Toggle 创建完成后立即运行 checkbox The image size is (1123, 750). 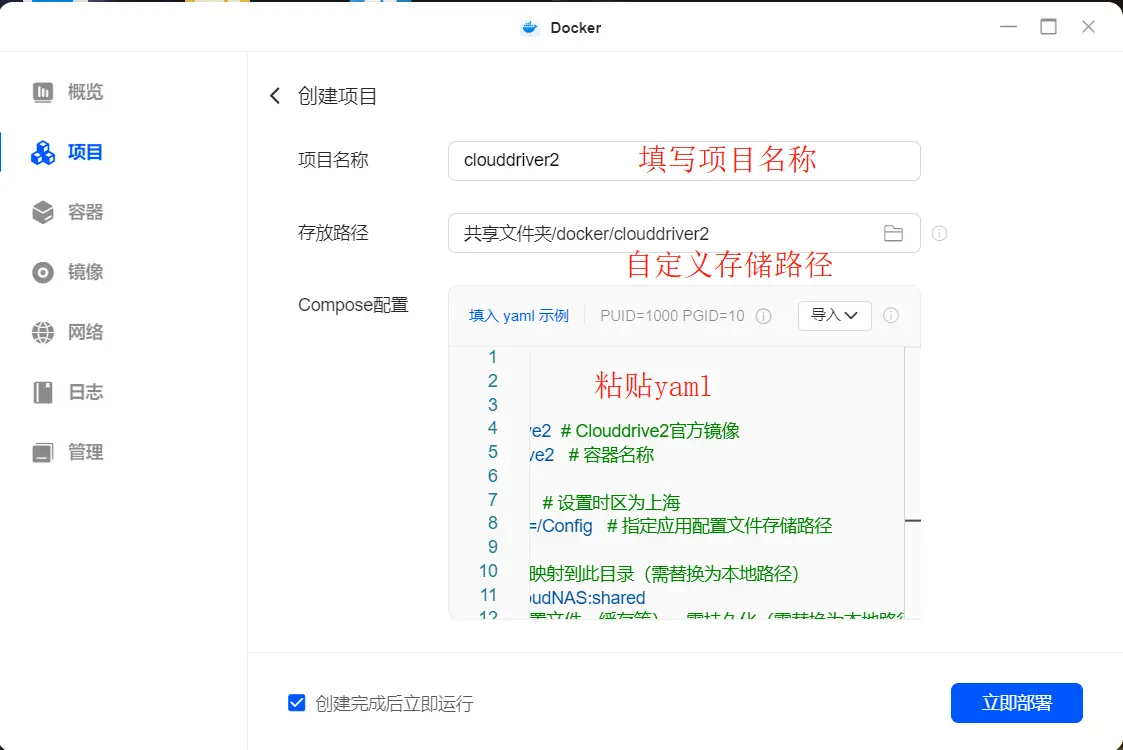(x=297, y=703)
